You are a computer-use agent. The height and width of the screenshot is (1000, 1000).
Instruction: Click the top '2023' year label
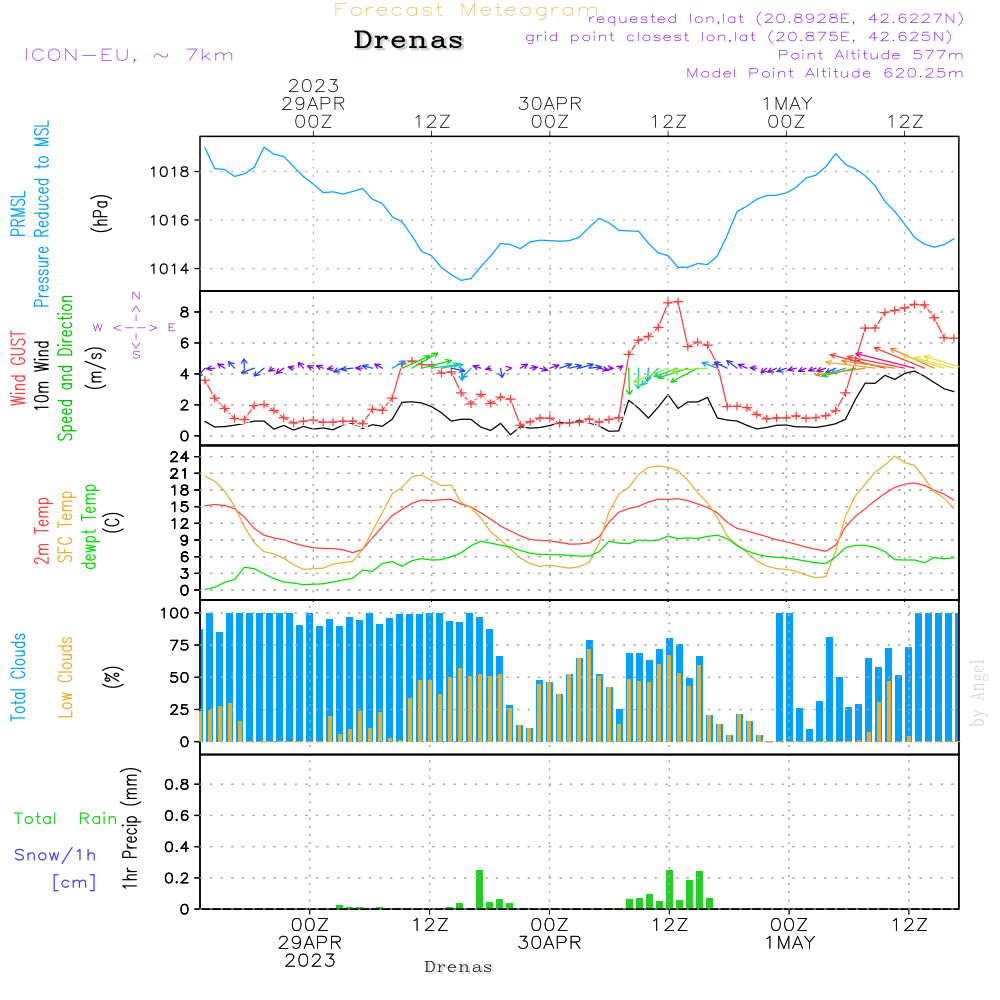coord(313,85)
